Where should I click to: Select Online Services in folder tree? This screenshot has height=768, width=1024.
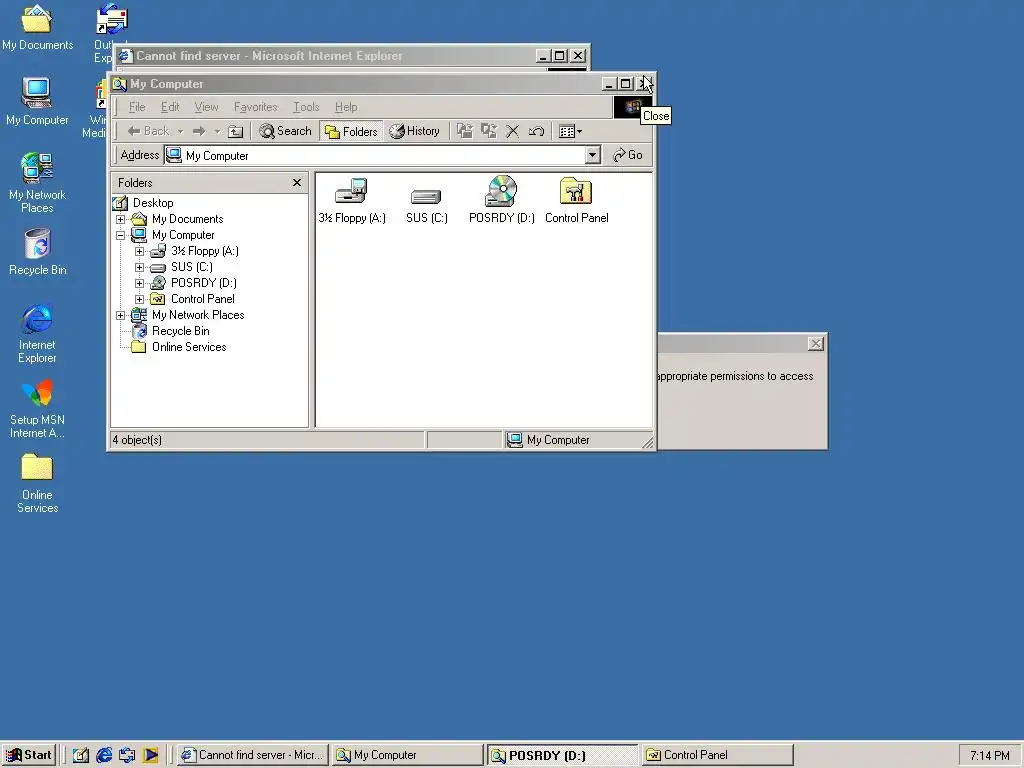coord(189,347)
